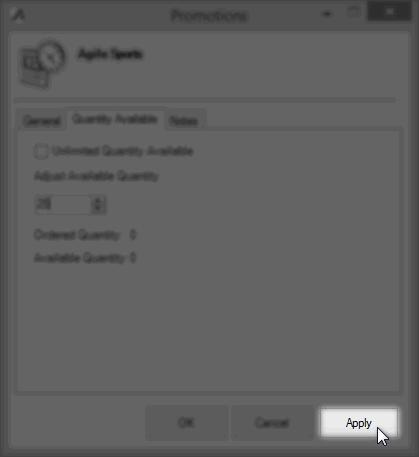Open the Notes tab
Image resolution: width=419 pixels, height=457 pixels.
point(184,120)
